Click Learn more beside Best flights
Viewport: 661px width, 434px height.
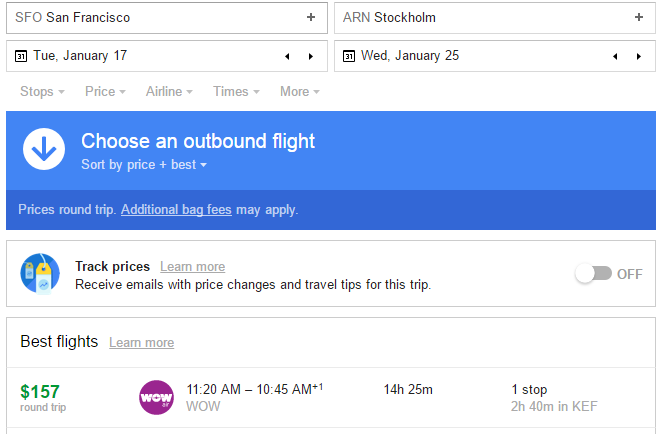[x=141, y=342]
